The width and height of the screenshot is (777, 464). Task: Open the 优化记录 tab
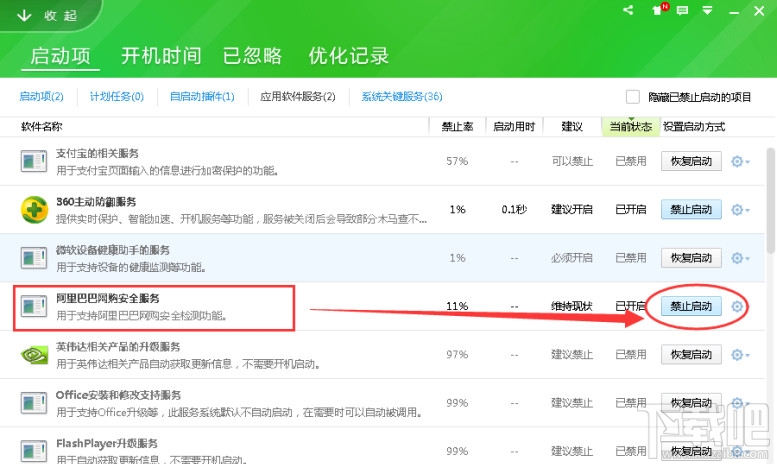348,56
